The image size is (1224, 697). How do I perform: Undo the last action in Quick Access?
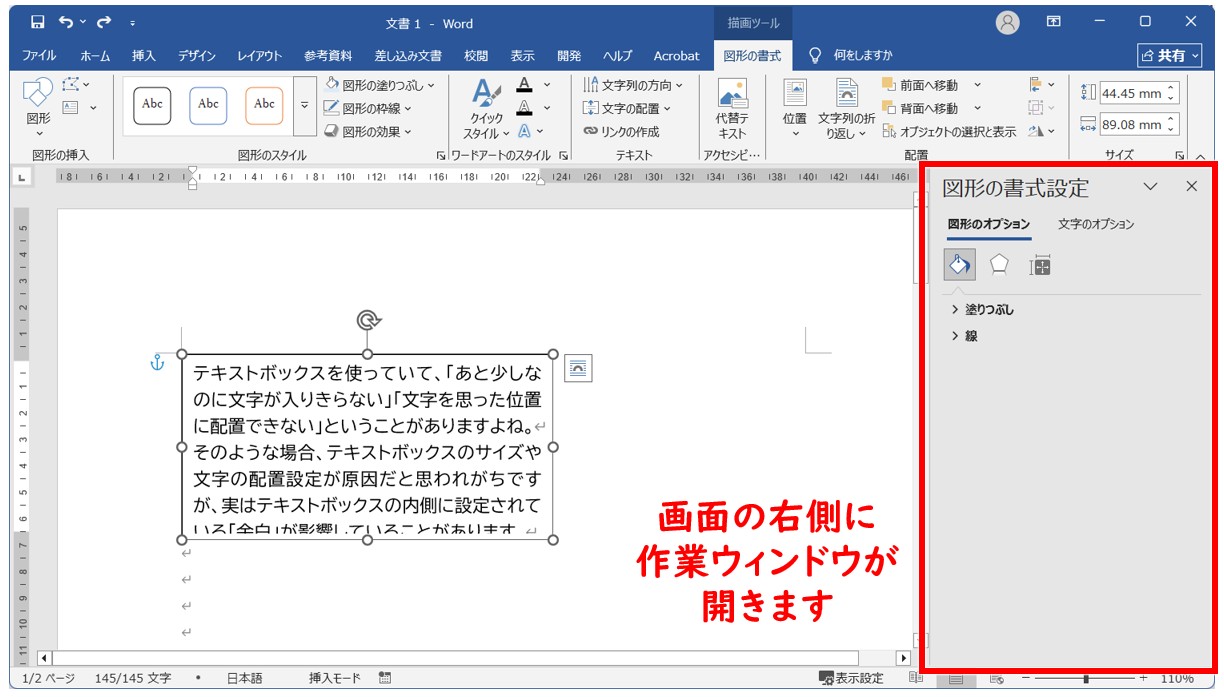67,22
